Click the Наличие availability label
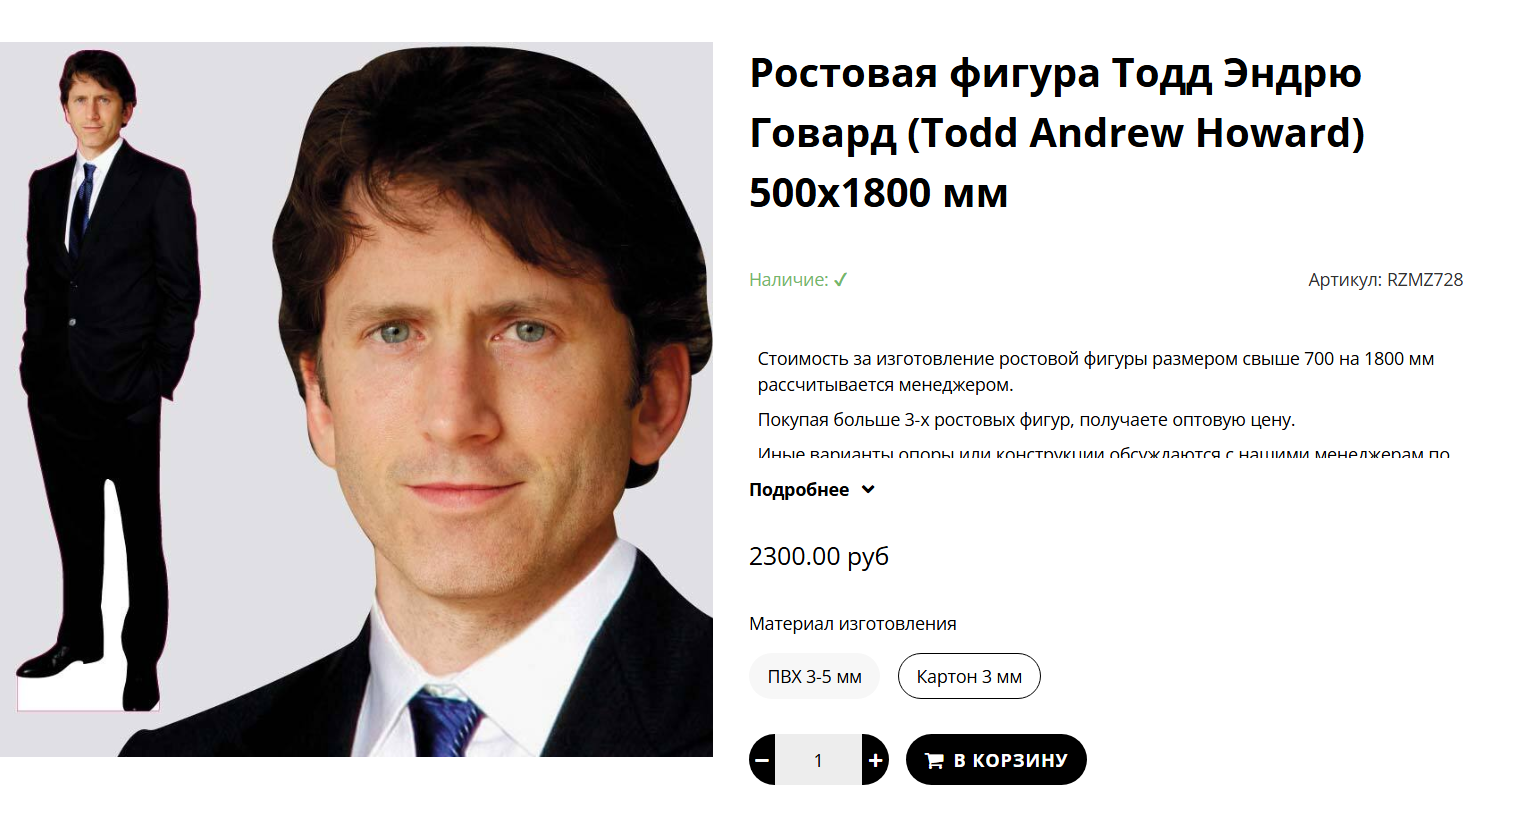 click(789, 280)
